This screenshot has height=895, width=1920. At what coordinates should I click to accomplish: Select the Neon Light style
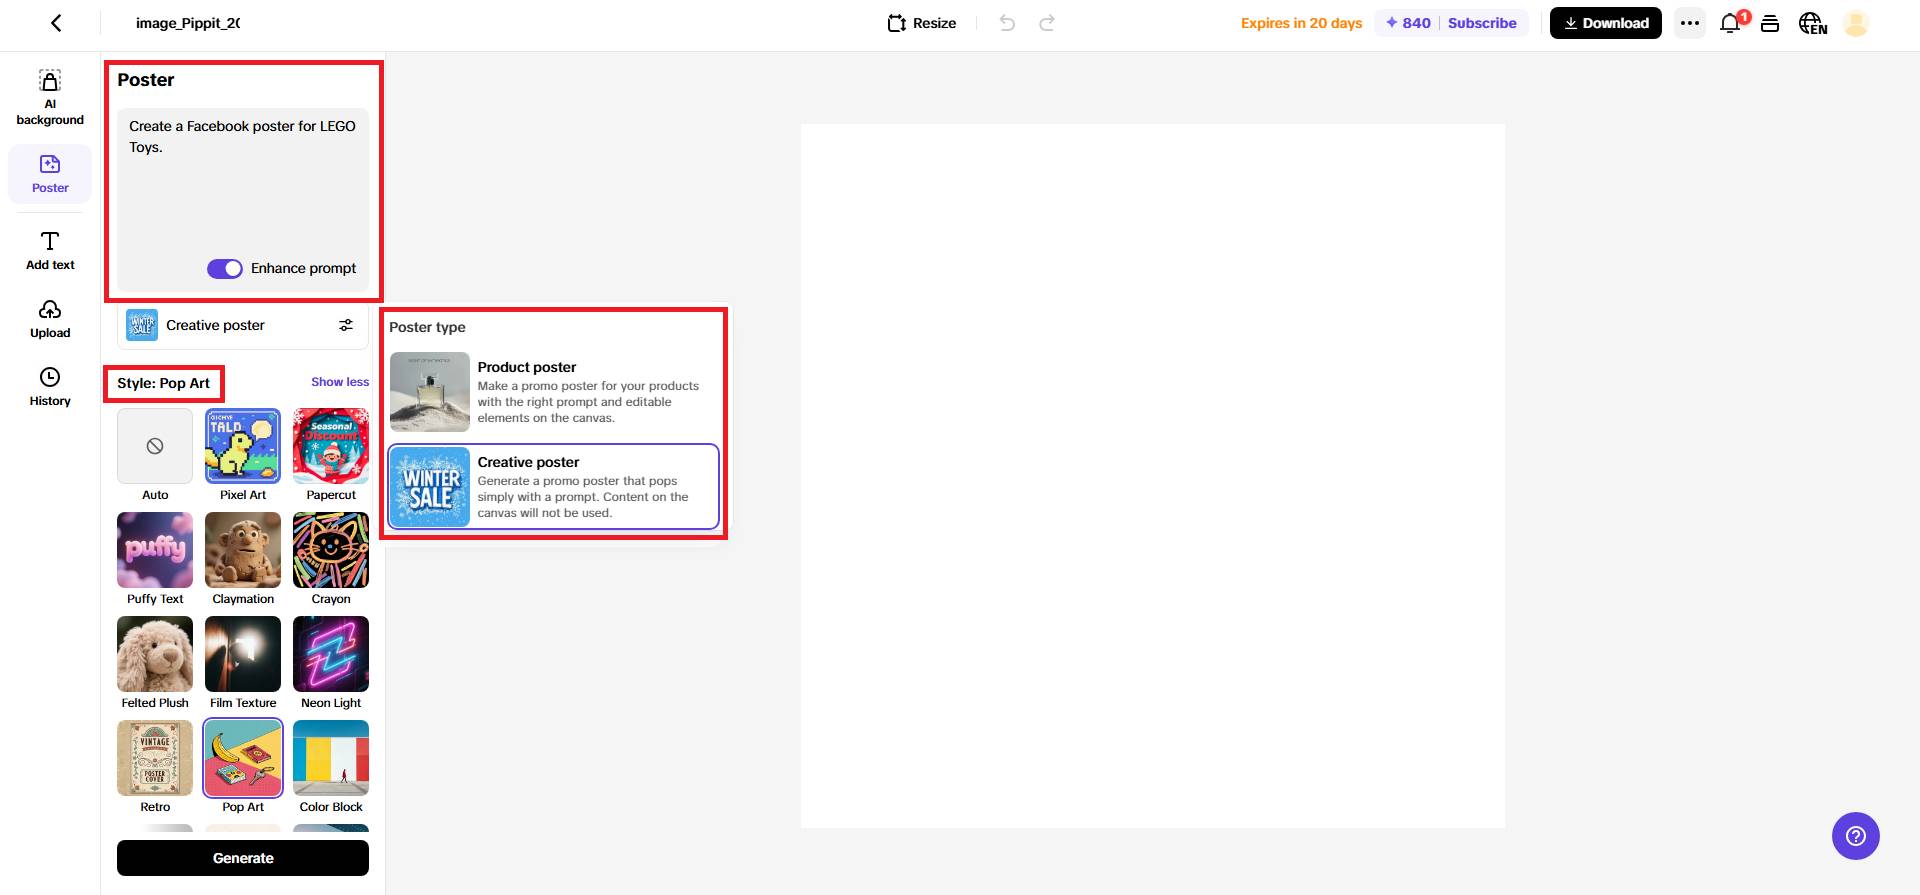point(331,663)
